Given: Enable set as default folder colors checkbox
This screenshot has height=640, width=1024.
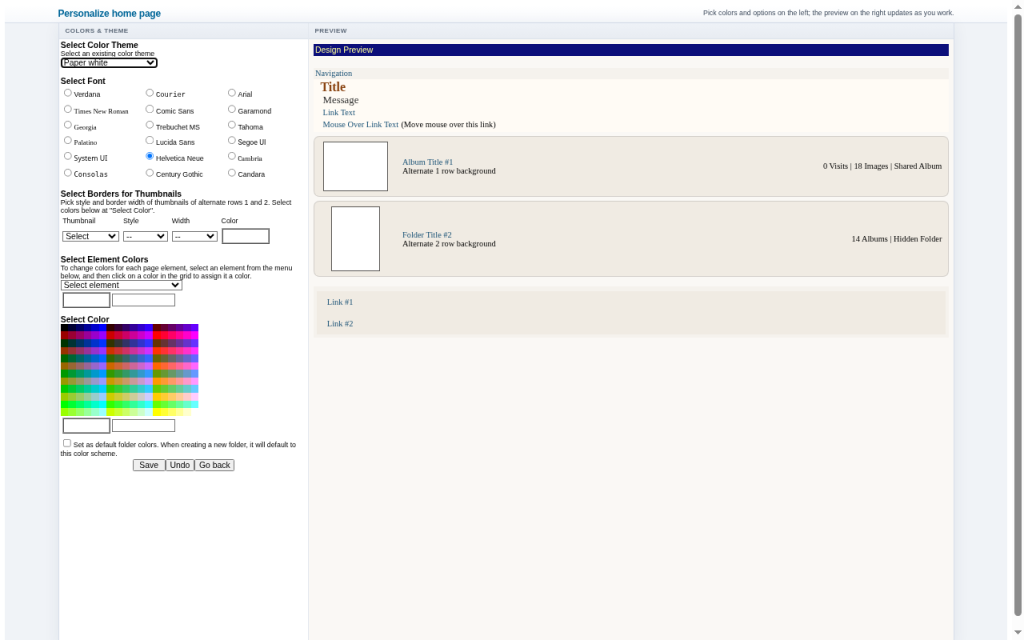Looking at the screenshot, I should click(x=67, y=443).
